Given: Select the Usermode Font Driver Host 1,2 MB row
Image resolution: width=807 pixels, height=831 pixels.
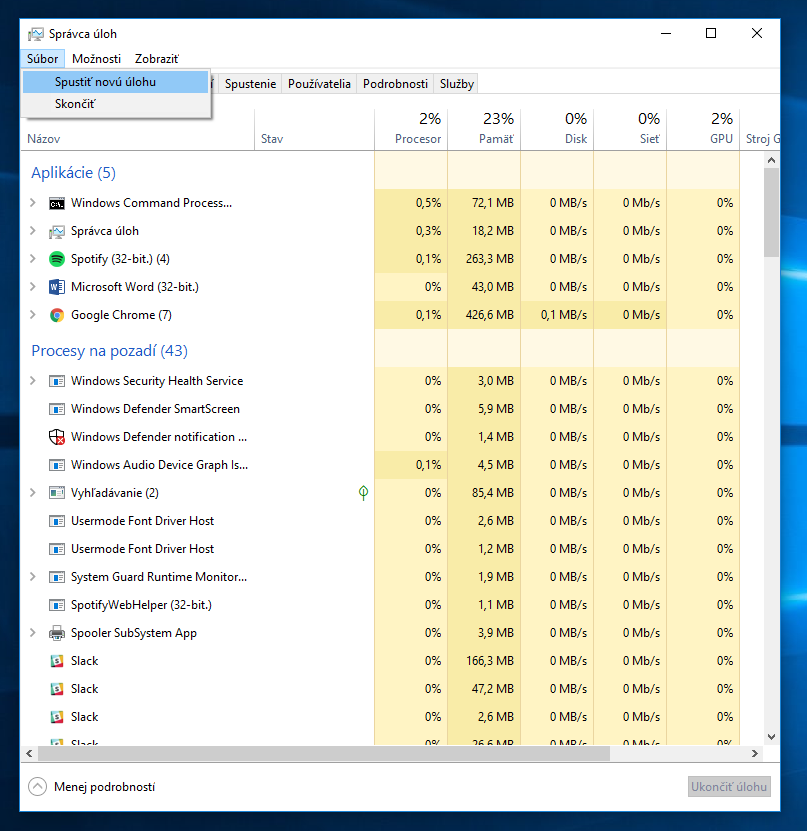Looking at the screenshot, I should pos(380,549).
